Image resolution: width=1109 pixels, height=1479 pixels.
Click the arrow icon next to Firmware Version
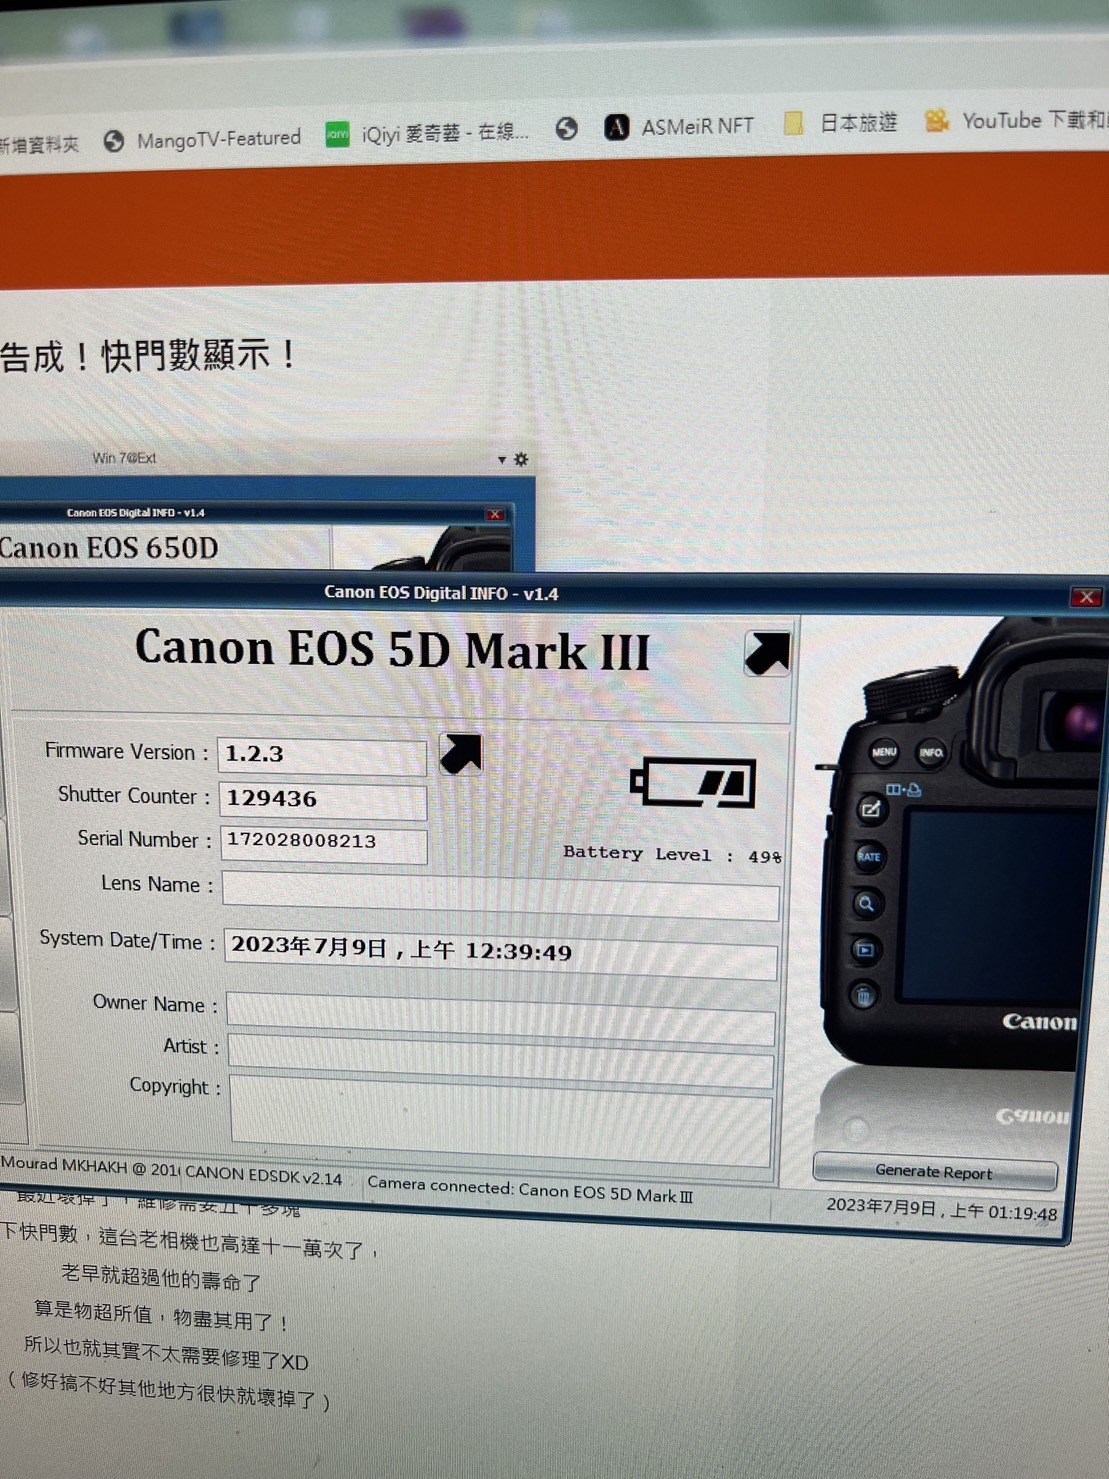point(461,754)
